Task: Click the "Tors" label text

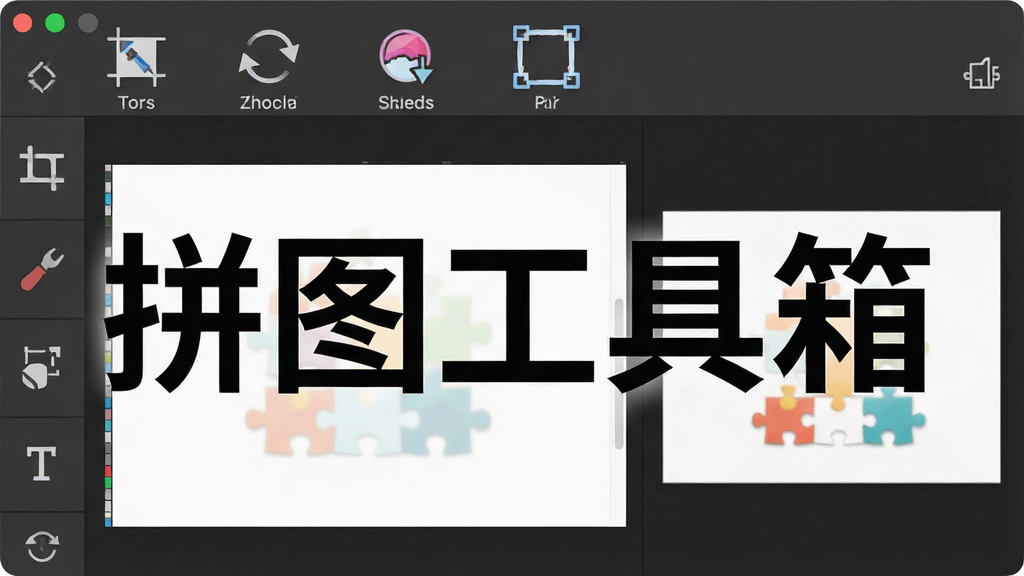Action: point(136,103)
